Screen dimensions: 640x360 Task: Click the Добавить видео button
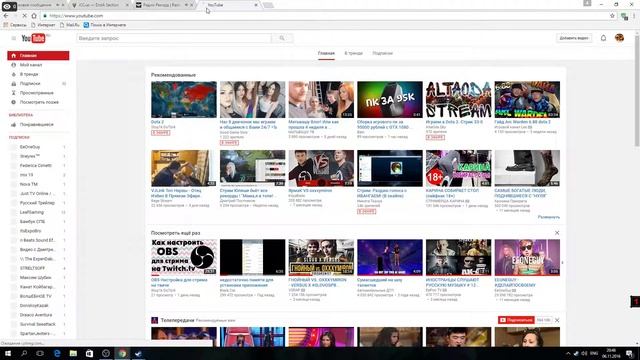click(574, 38)
